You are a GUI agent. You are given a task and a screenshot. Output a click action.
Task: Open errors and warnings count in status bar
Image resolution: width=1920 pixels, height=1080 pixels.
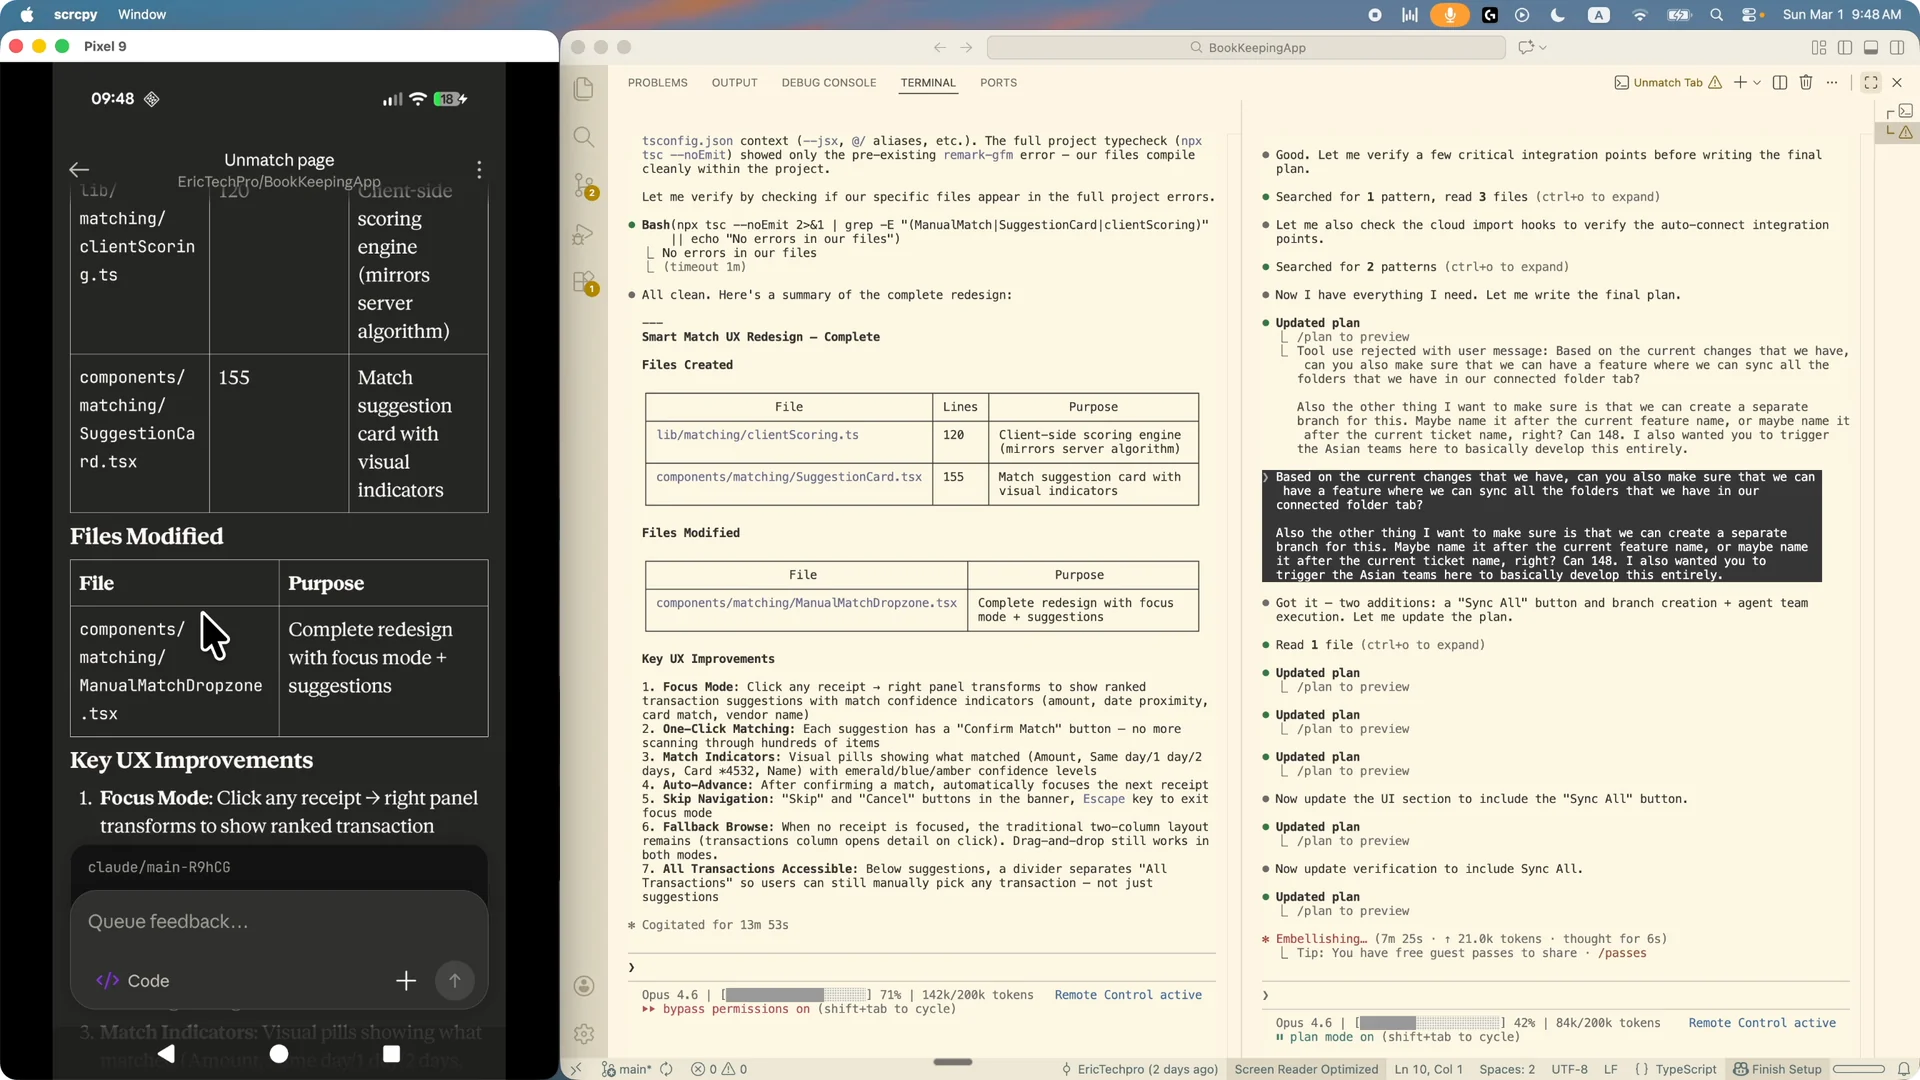point(719,1069)
